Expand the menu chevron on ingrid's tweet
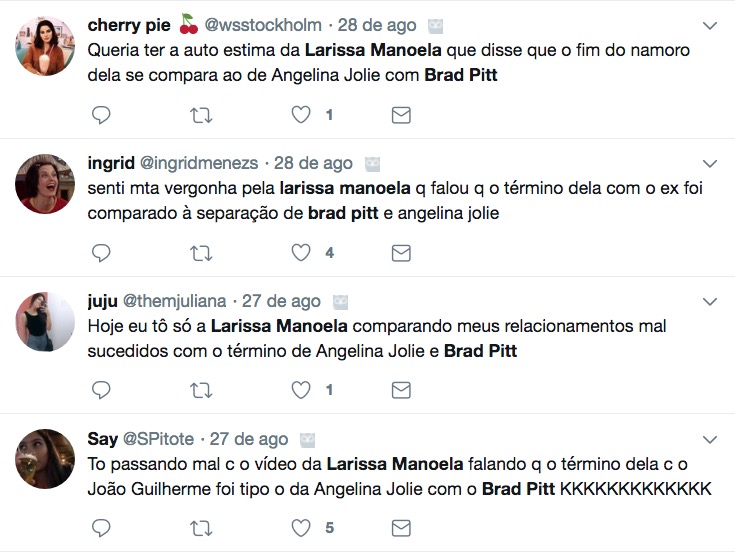Image resolution: width=735 pixels, height=553 pixels. coord(710,163)
